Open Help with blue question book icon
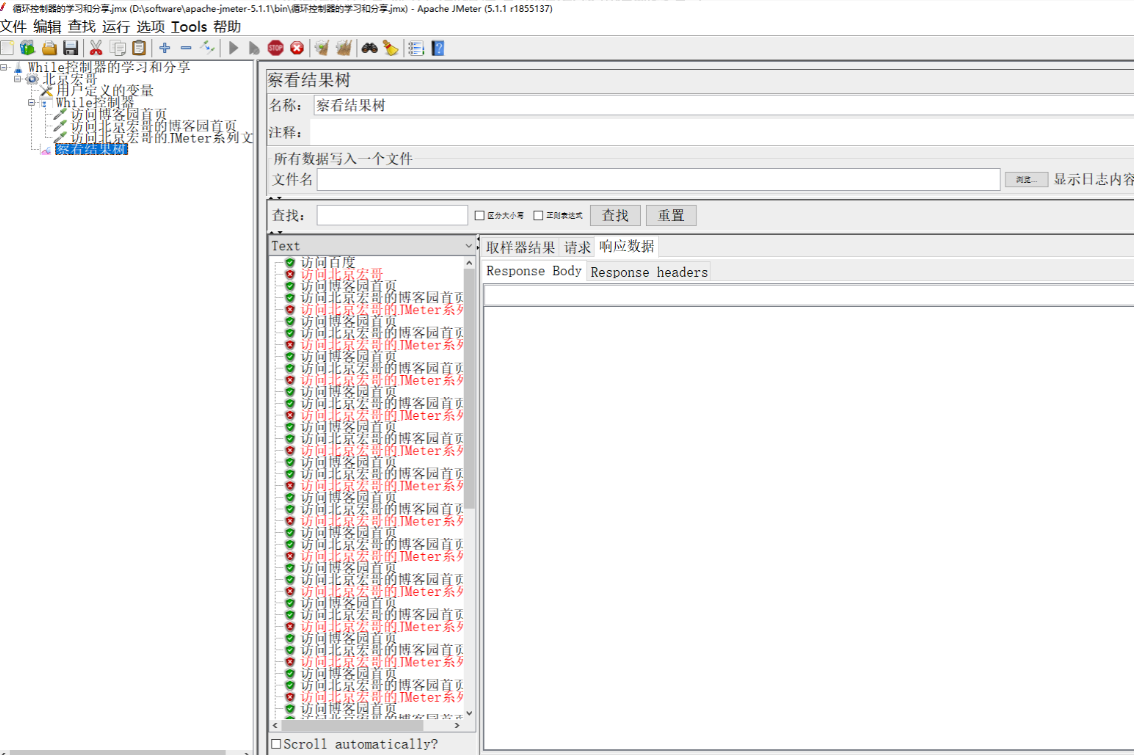Screen dimensions: 1134x755 438,48
